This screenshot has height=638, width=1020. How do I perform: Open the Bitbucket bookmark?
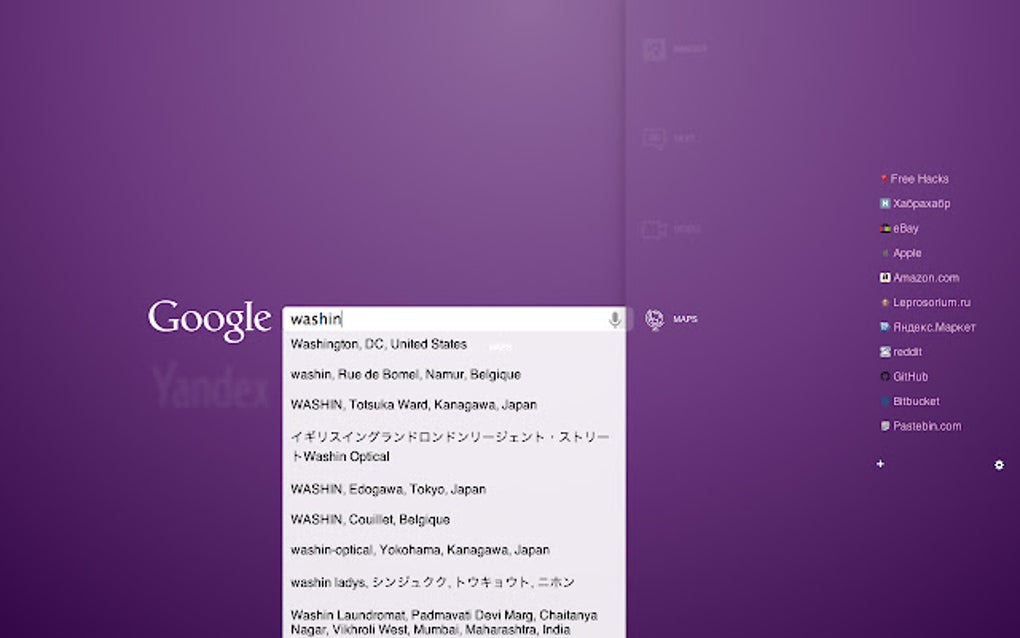click(909, 401)
